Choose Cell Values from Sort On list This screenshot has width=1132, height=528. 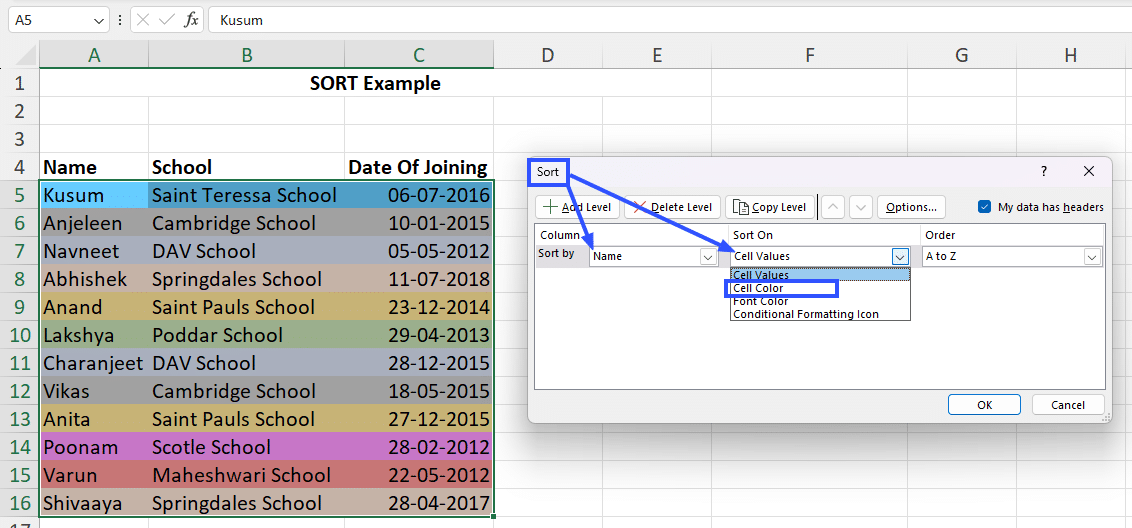coord(820,274)
